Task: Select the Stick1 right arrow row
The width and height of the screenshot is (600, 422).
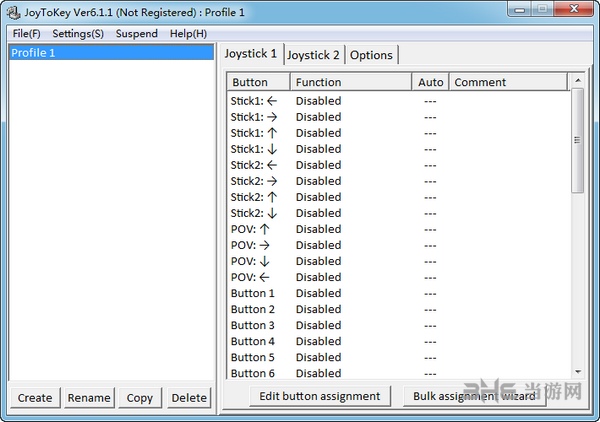Action: click(398, 117)
